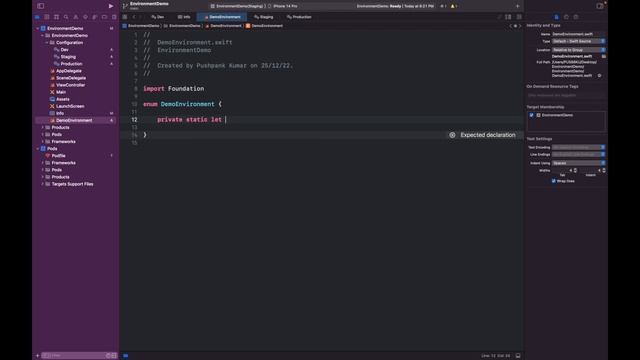Open the editor options list icon

pyautogui.click(x=508, y=17)
